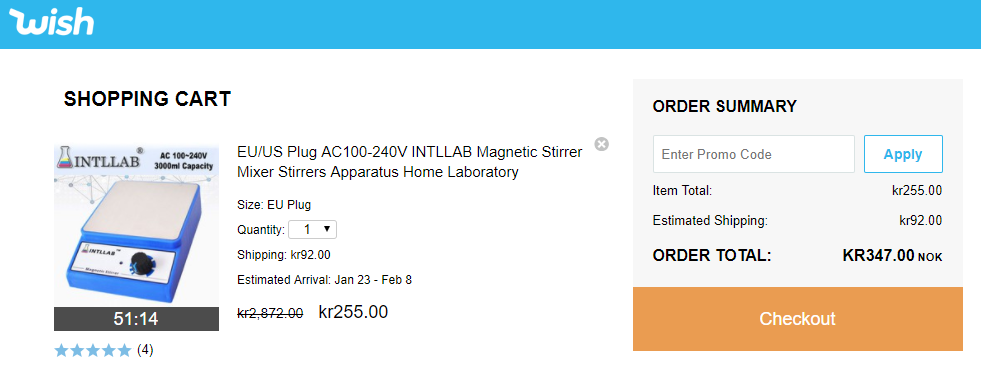
Task: Open the (4) reviews count
Action: [145, 350]
